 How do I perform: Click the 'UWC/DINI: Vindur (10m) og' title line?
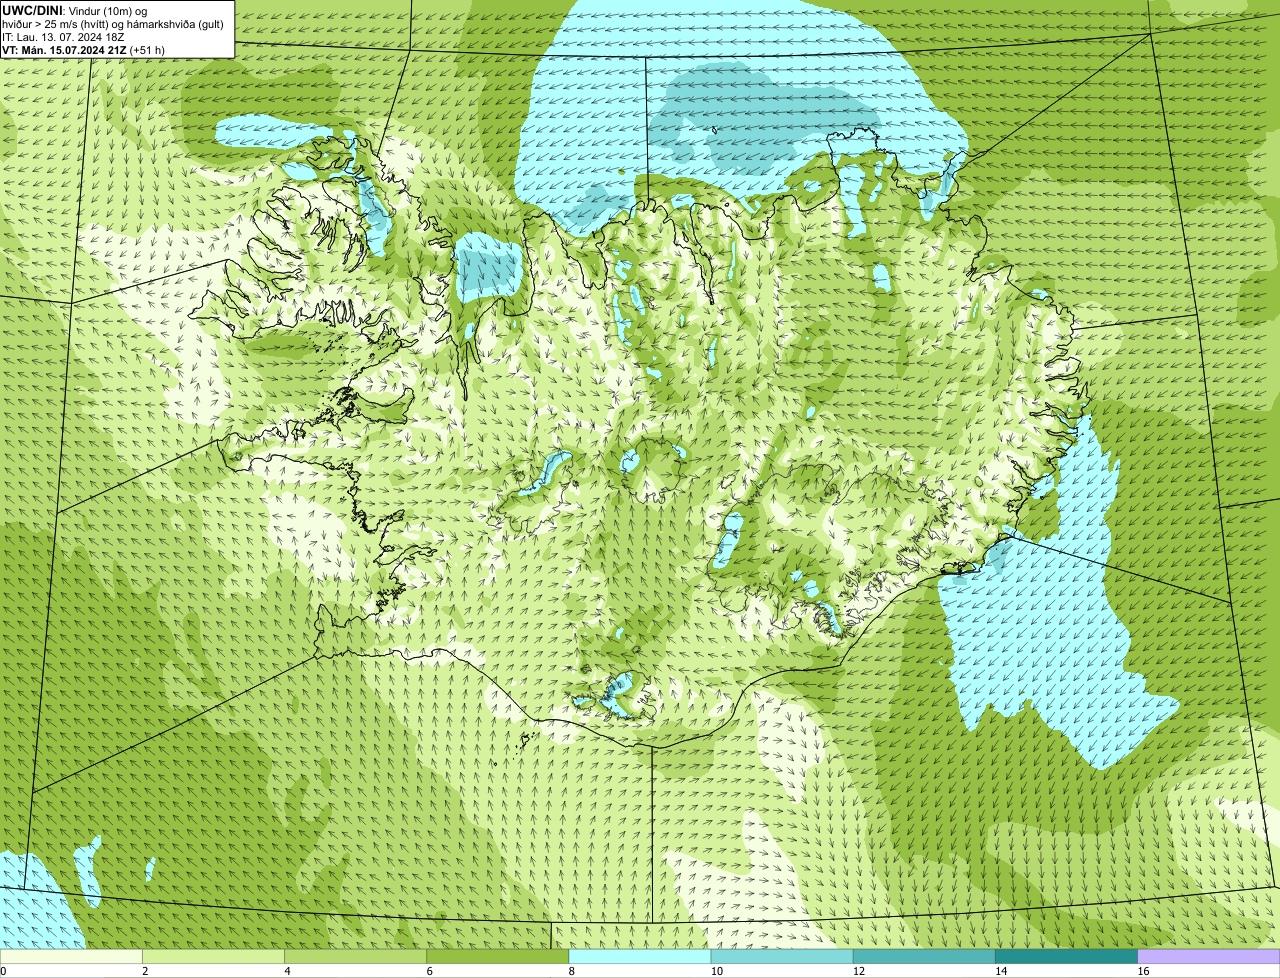[75, 9]
